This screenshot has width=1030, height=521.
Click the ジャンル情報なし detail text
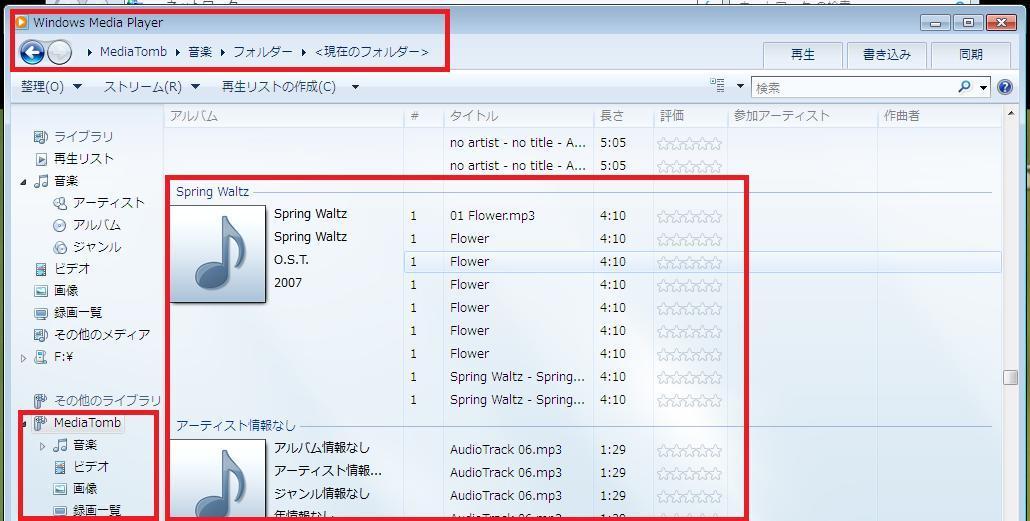(x=322, y=493)
